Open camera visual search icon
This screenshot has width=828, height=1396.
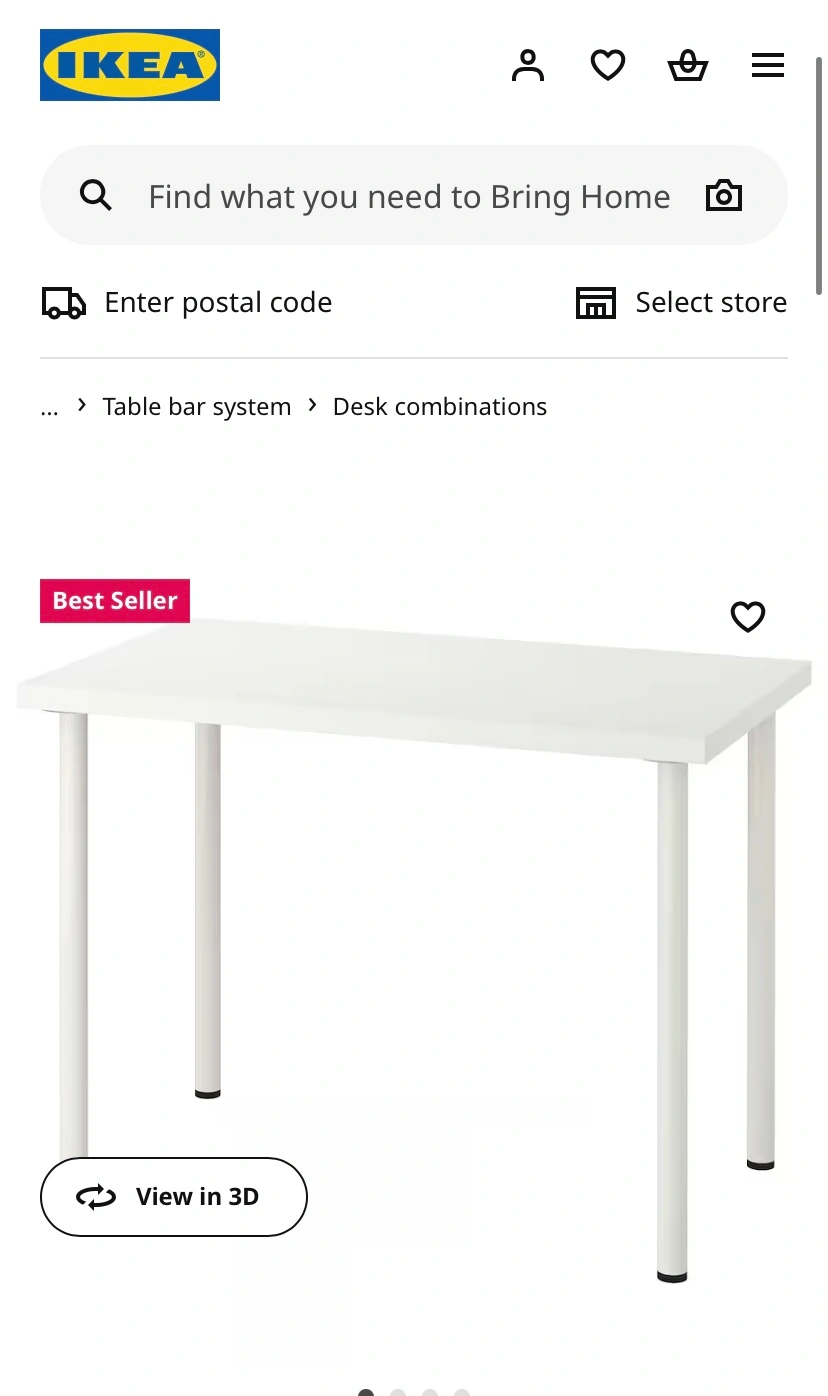(x=724, y=195)
